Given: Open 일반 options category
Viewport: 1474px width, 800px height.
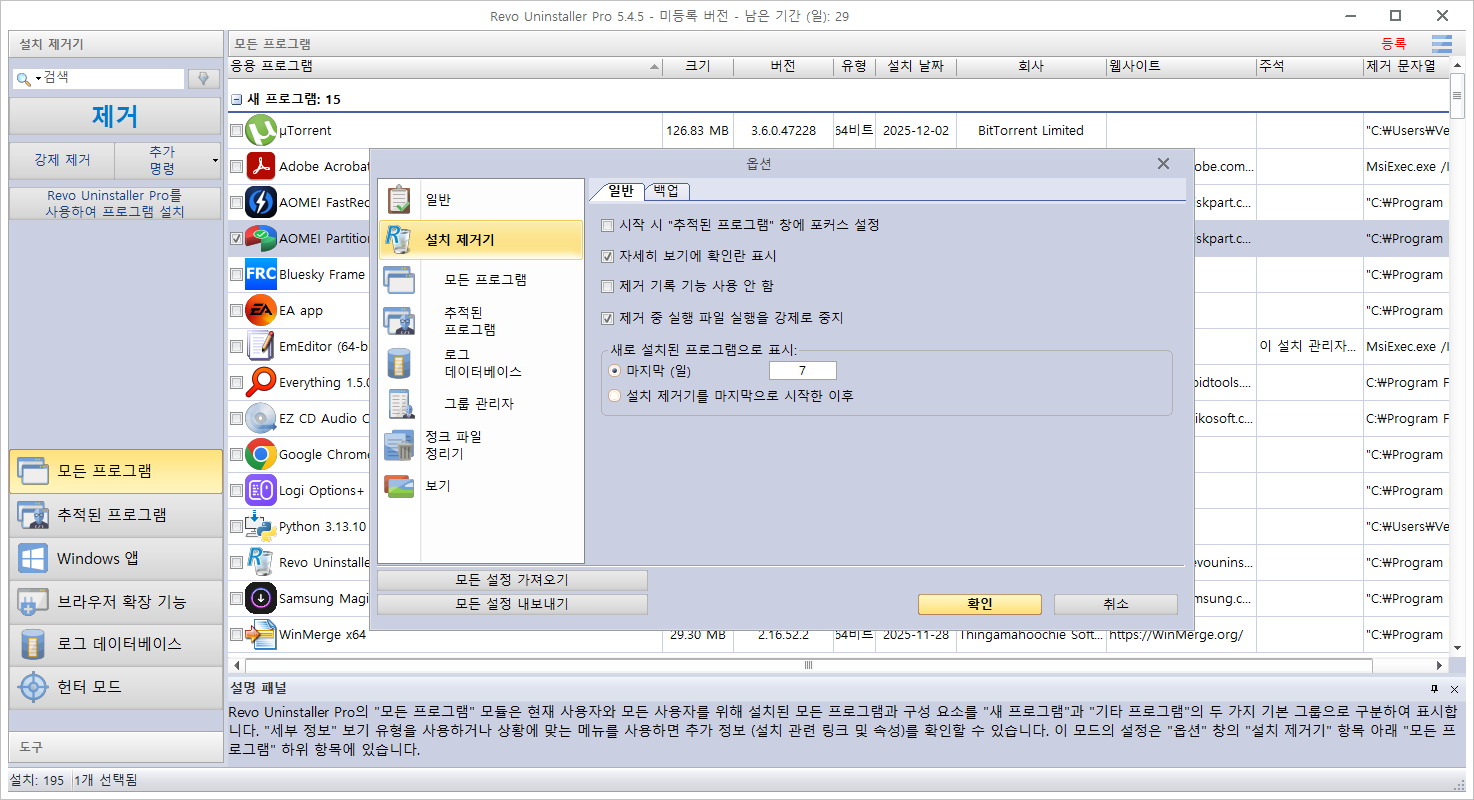Looking at the screenshot, I should 481,200.
